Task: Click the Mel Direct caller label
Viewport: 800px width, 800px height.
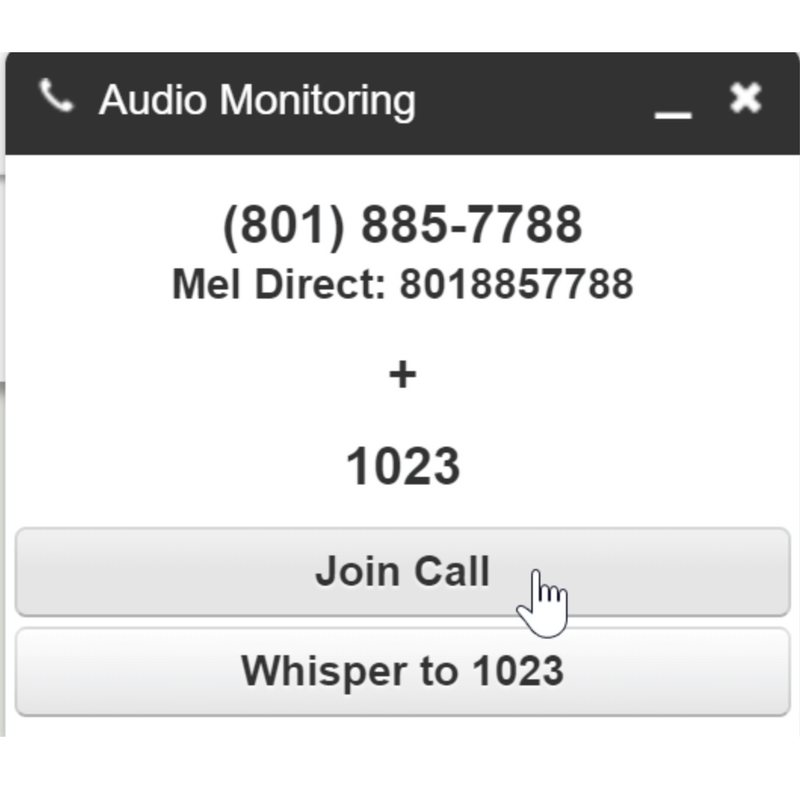Action: [278, 284]
